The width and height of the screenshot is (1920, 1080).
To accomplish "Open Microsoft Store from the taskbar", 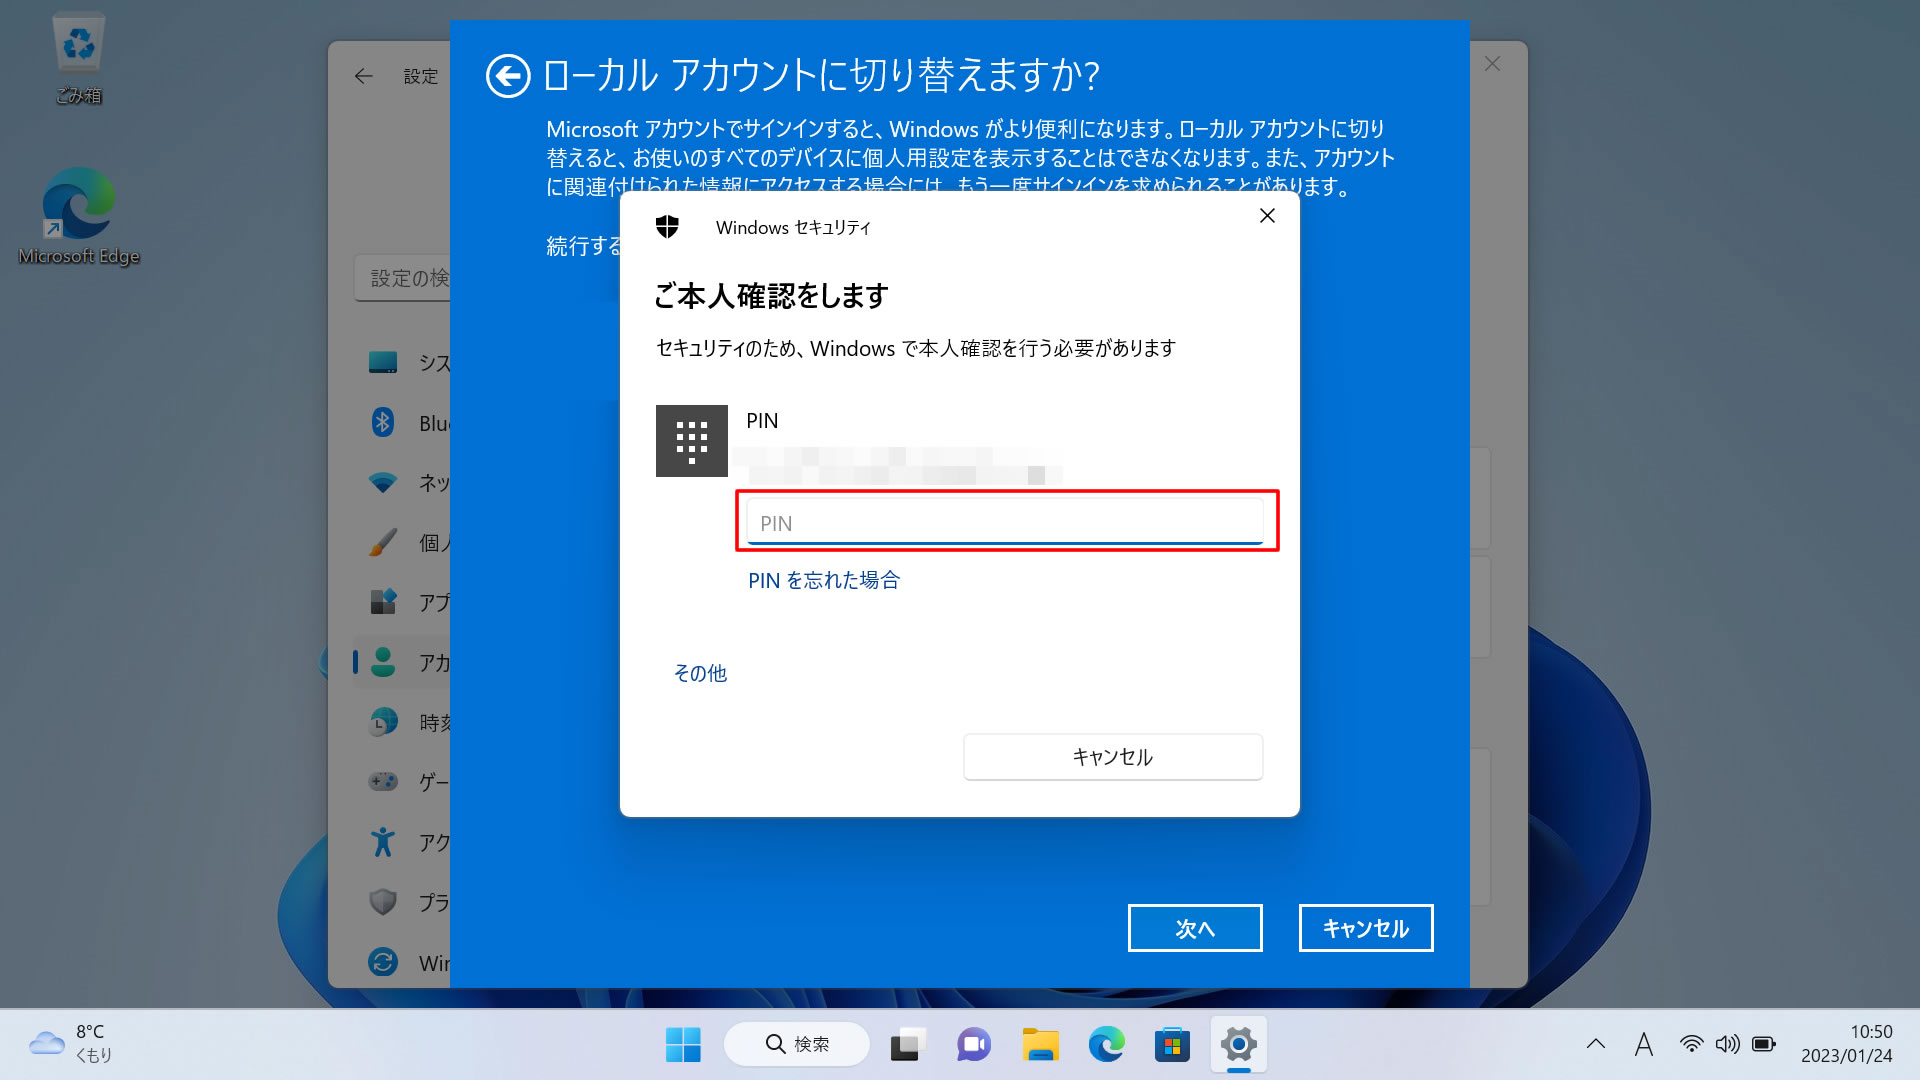I will [x=1172, y=1045].
